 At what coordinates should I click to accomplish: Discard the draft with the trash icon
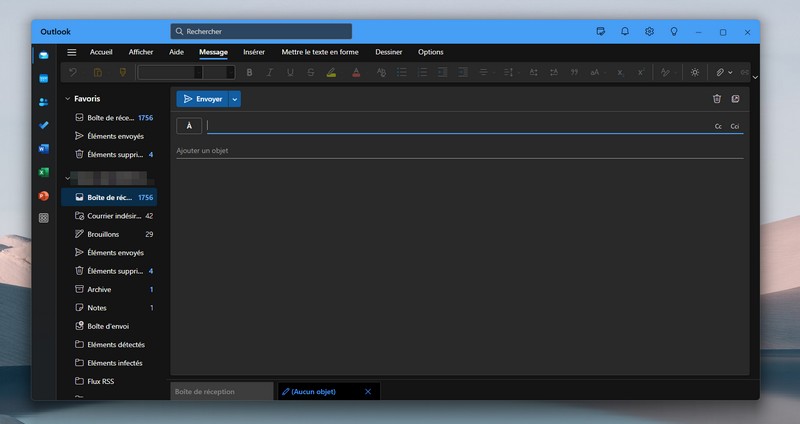click(x=716, y=99)
